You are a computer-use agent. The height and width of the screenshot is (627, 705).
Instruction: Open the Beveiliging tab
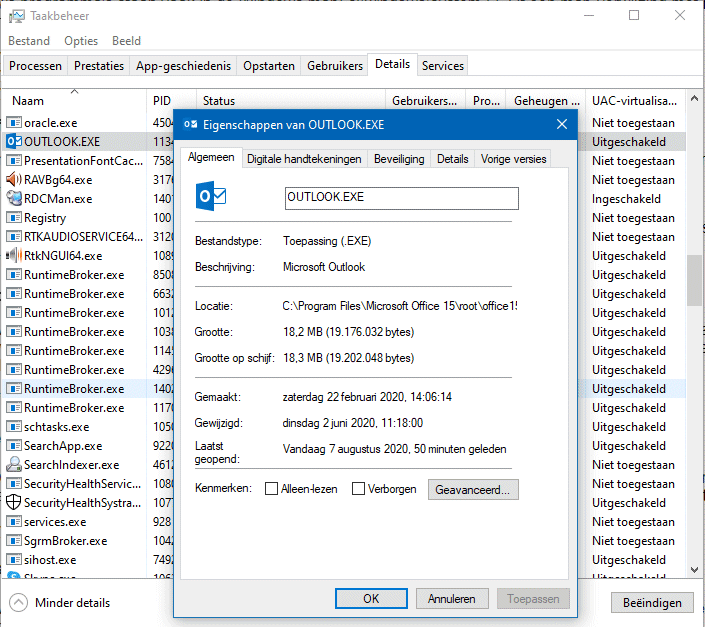tap(399, 159)
